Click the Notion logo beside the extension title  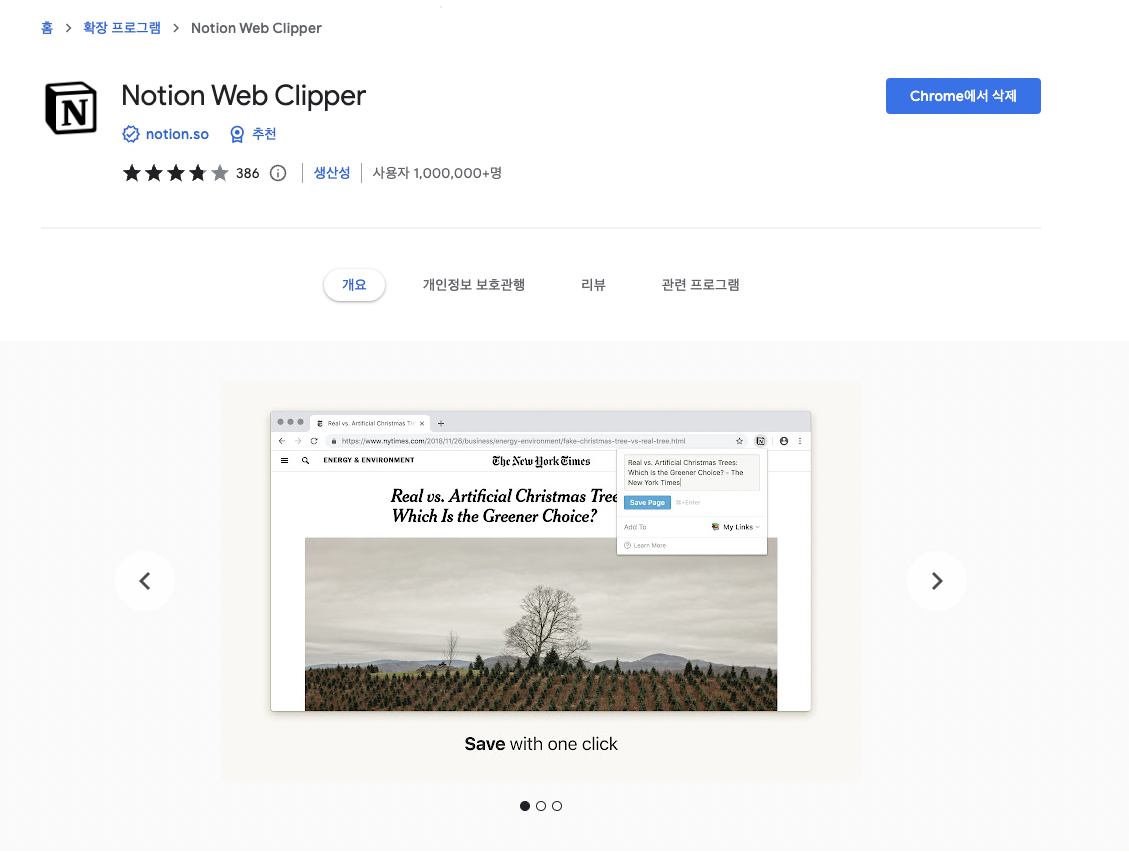coord(70,107)
